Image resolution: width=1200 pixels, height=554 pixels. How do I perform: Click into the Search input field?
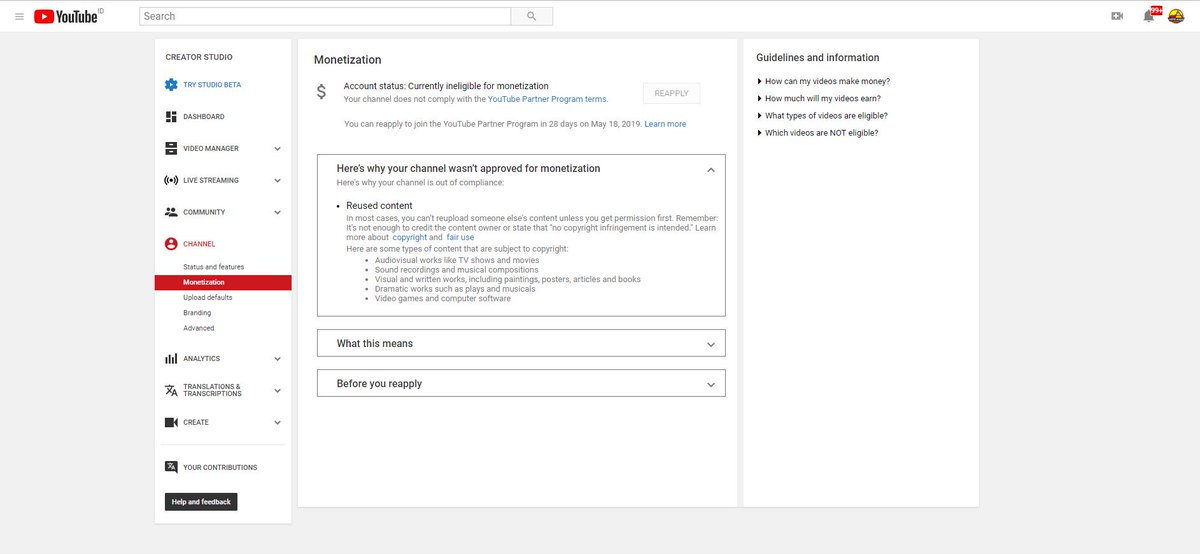click(325, 16)
